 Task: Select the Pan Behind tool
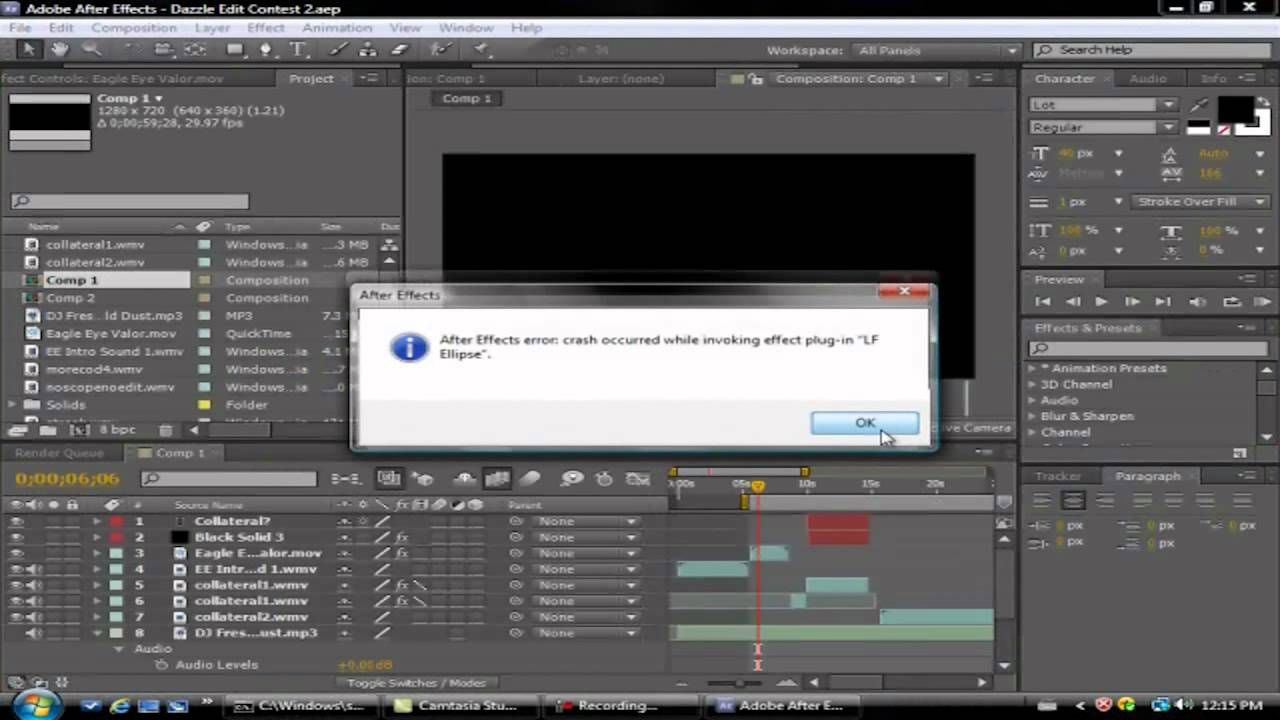click(x=194, y=50)
